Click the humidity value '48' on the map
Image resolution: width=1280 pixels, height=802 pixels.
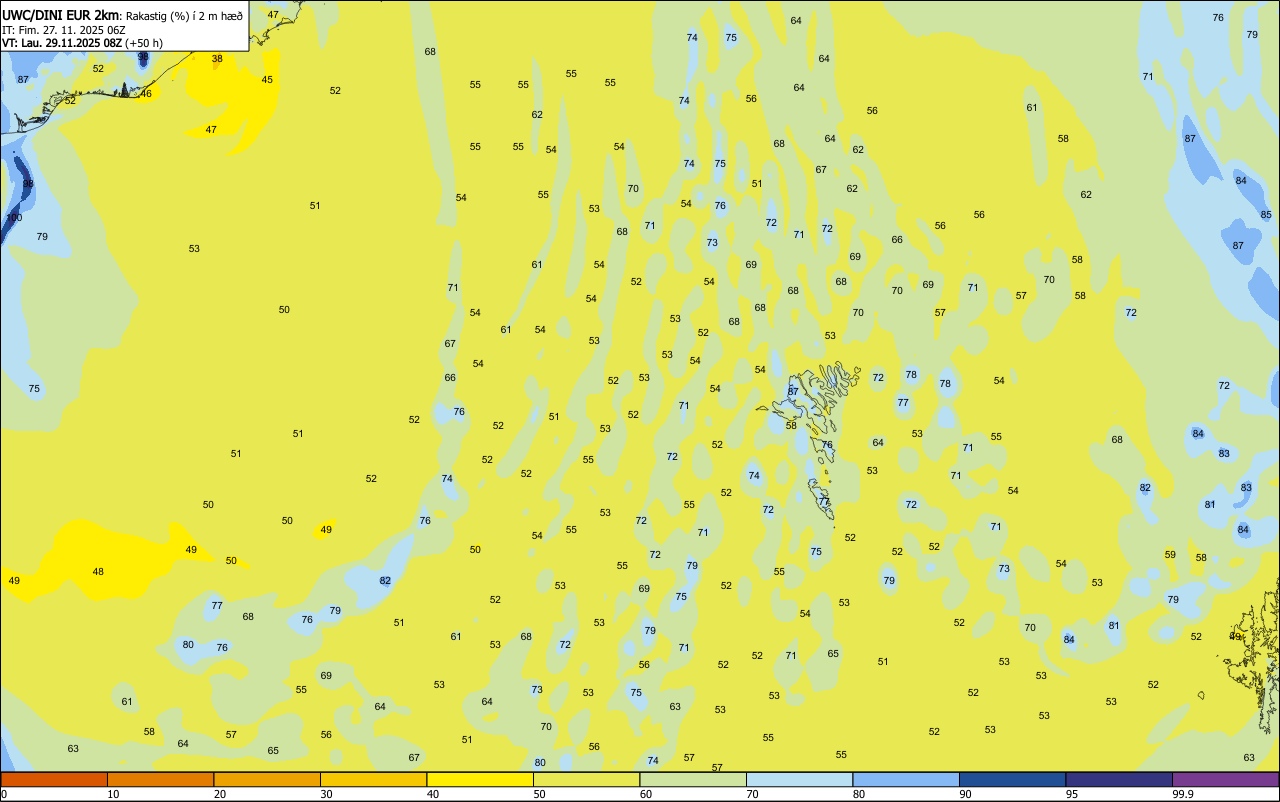click(98, 571)
